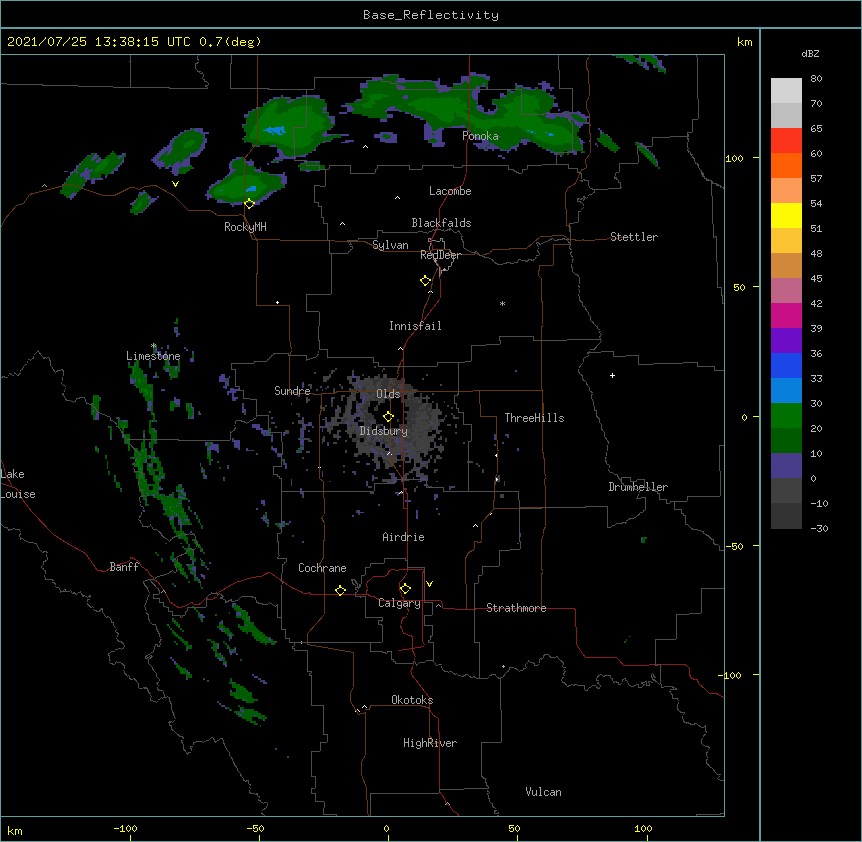Click the HighRiver city label
The height and width of the screenshot is (842, 862).
430,743
